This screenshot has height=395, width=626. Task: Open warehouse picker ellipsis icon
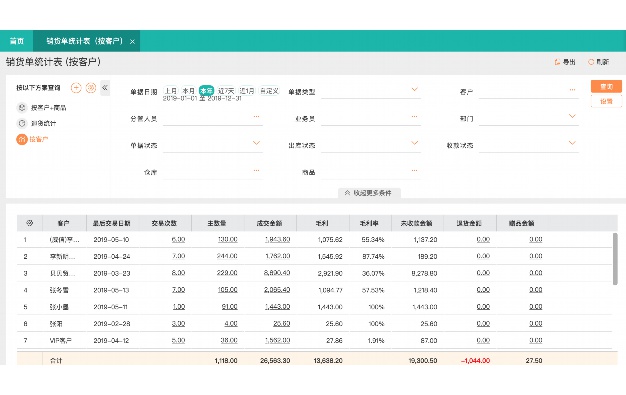pos(256,171)
